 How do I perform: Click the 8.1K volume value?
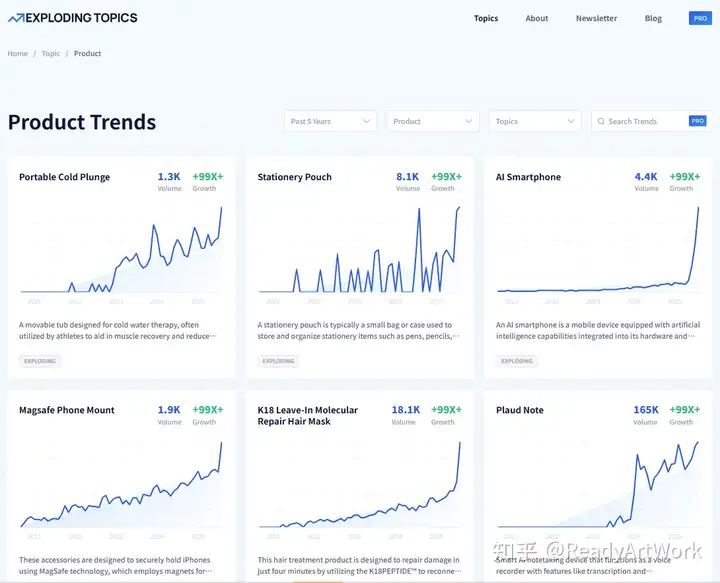pyautogui.click(x=407, y=177)
